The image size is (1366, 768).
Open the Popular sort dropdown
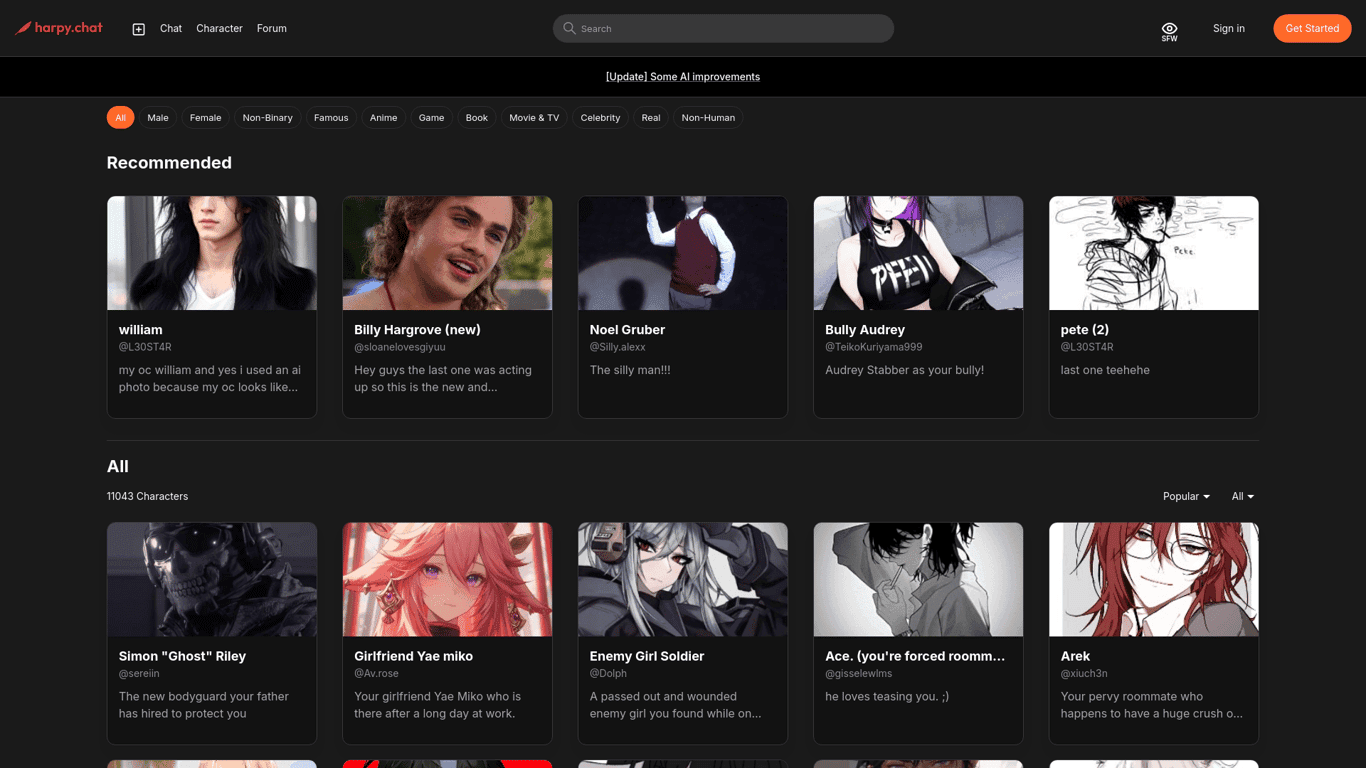click(1186, 496)
